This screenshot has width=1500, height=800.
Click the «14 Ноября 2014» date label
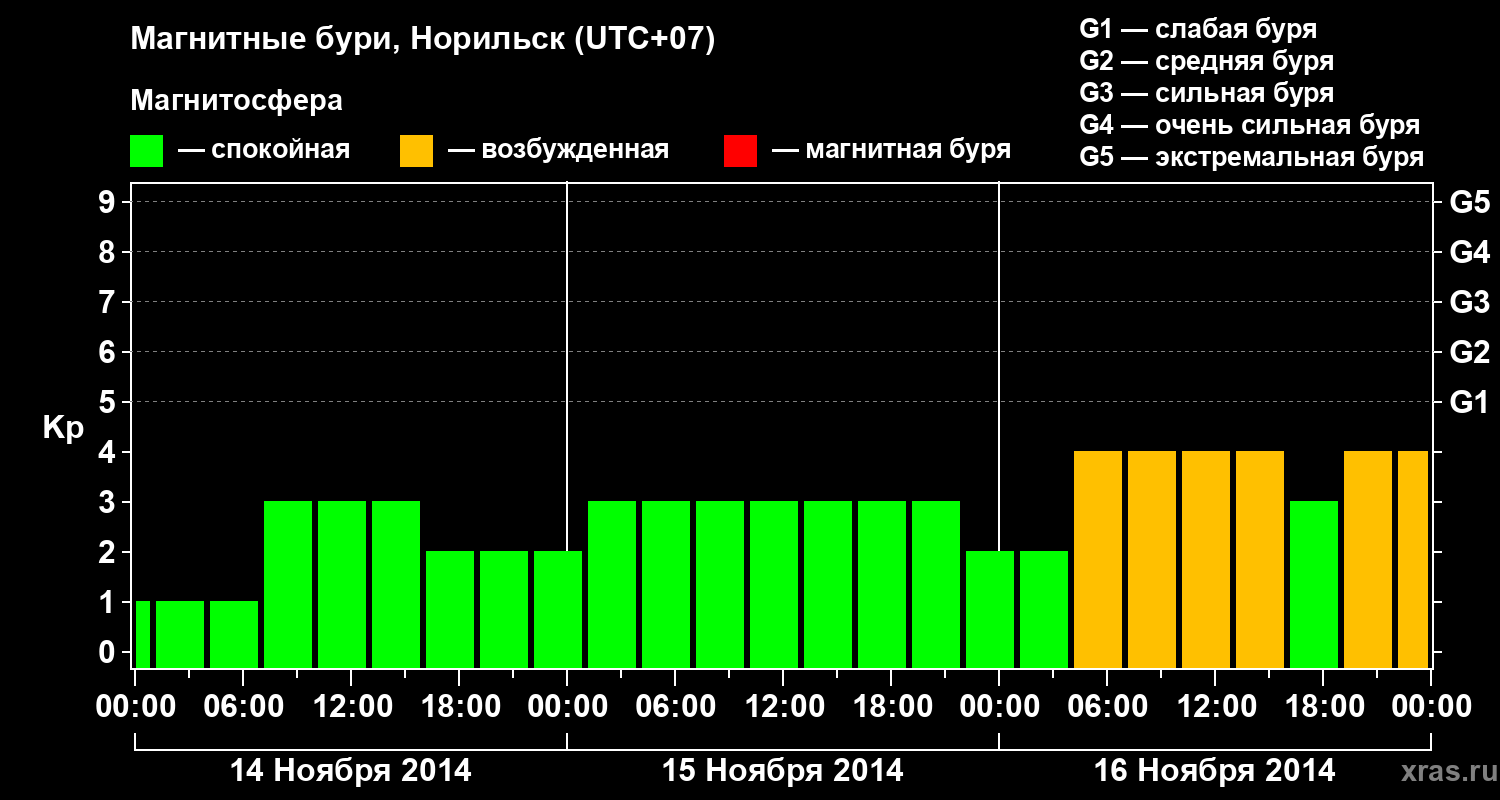351,771
